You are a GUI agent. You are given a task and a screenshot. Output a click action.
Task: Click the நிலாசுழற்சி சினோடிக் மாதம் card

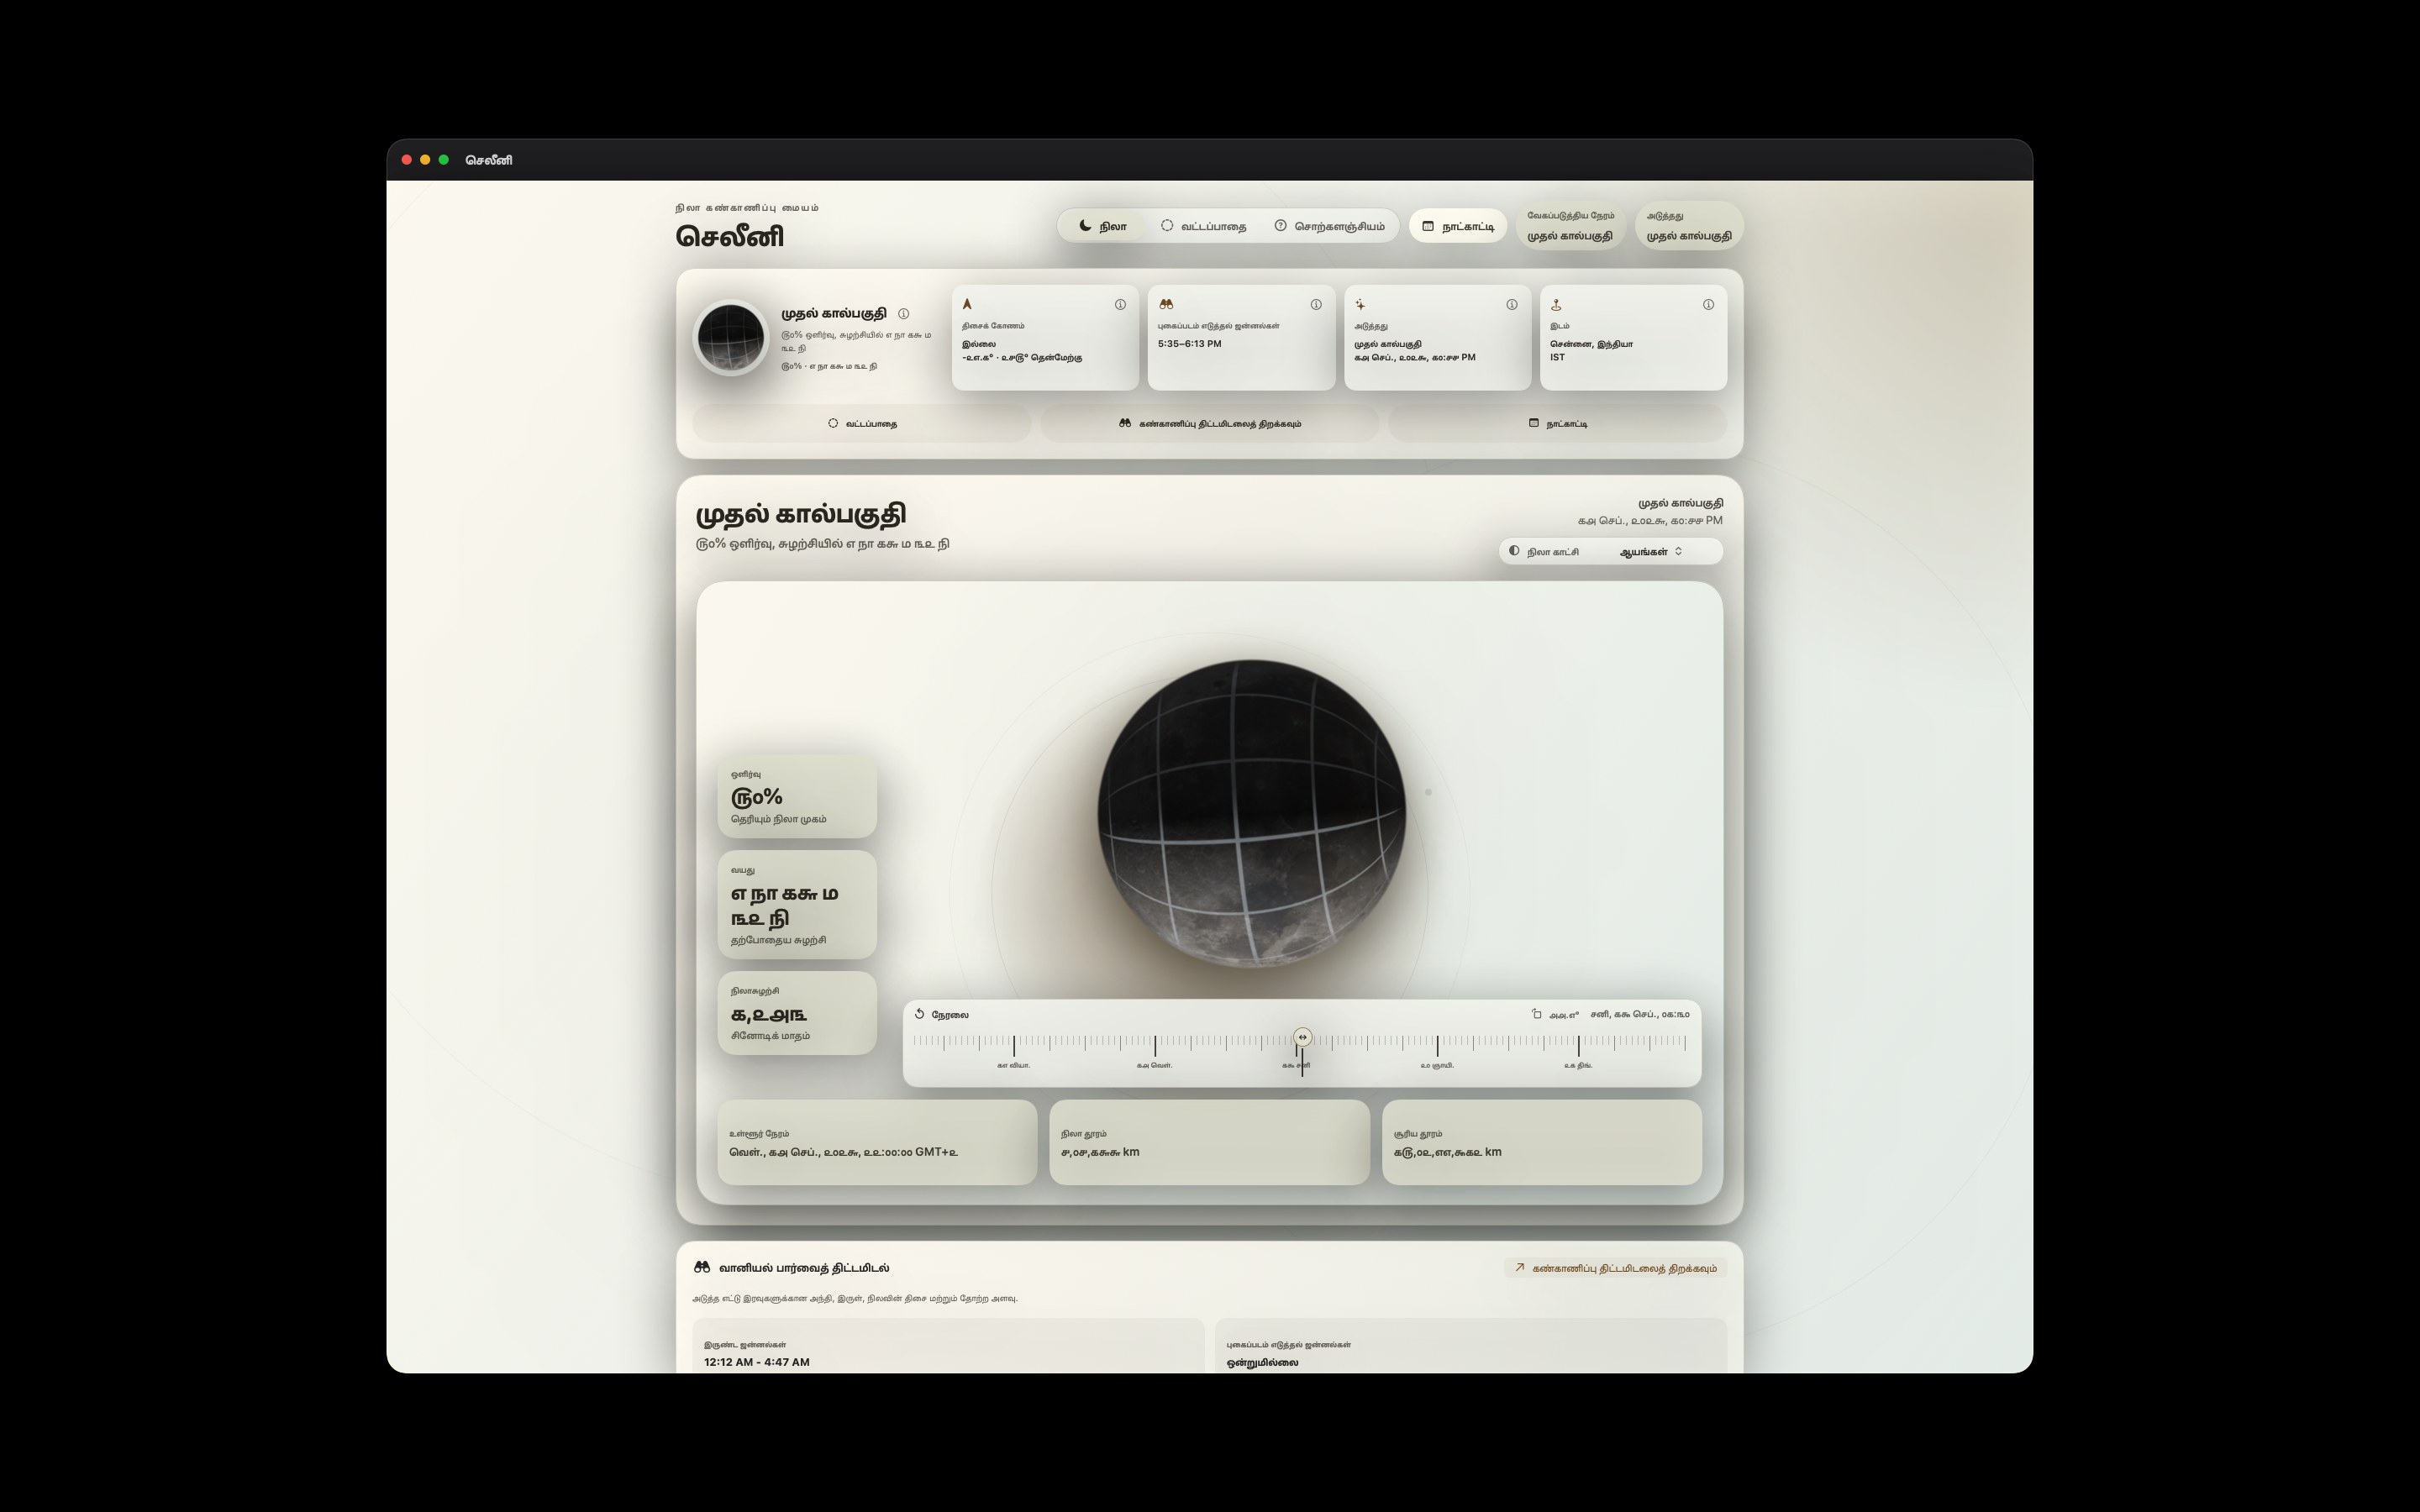pyautogui.click(x=797, y=1013)
